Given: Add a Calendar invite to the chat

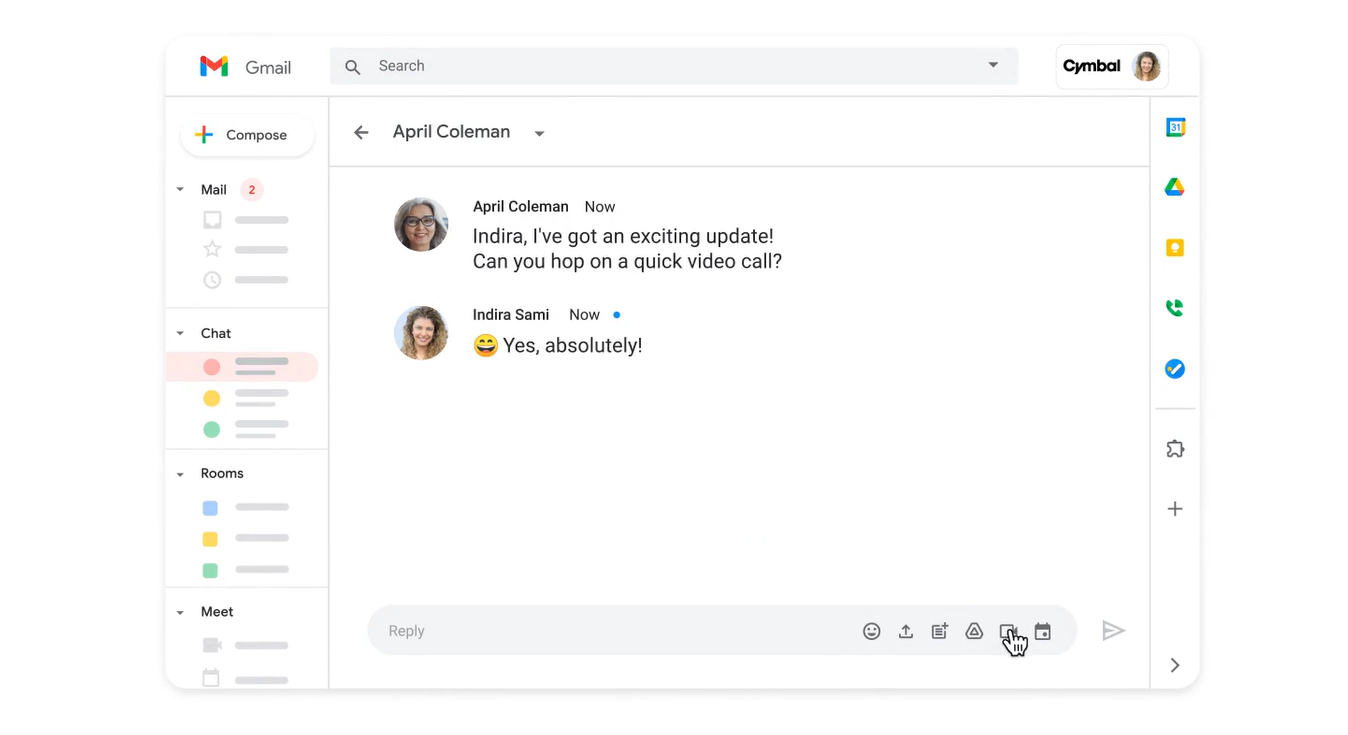Looking at the screenshot, I should pos(1042,631).
